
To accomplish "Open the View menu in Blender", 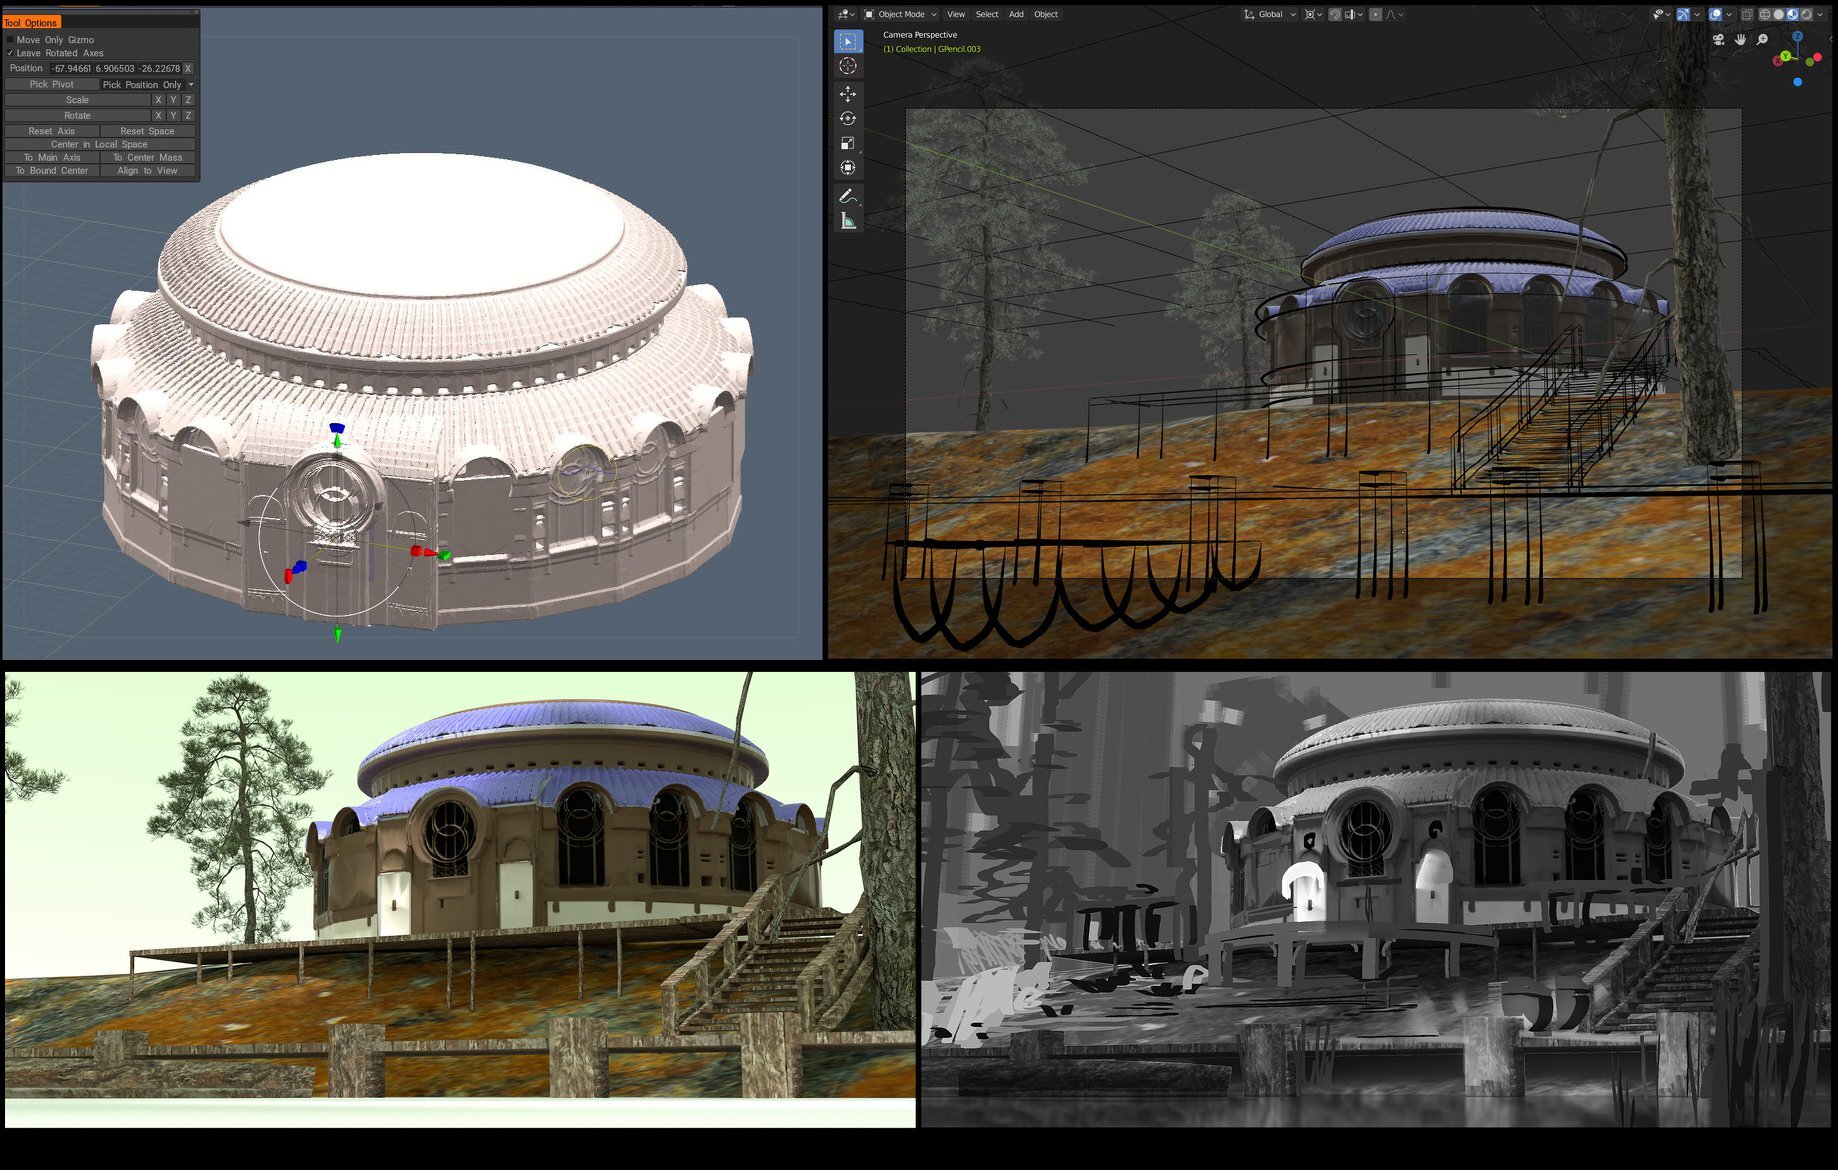I will [956, 14].
